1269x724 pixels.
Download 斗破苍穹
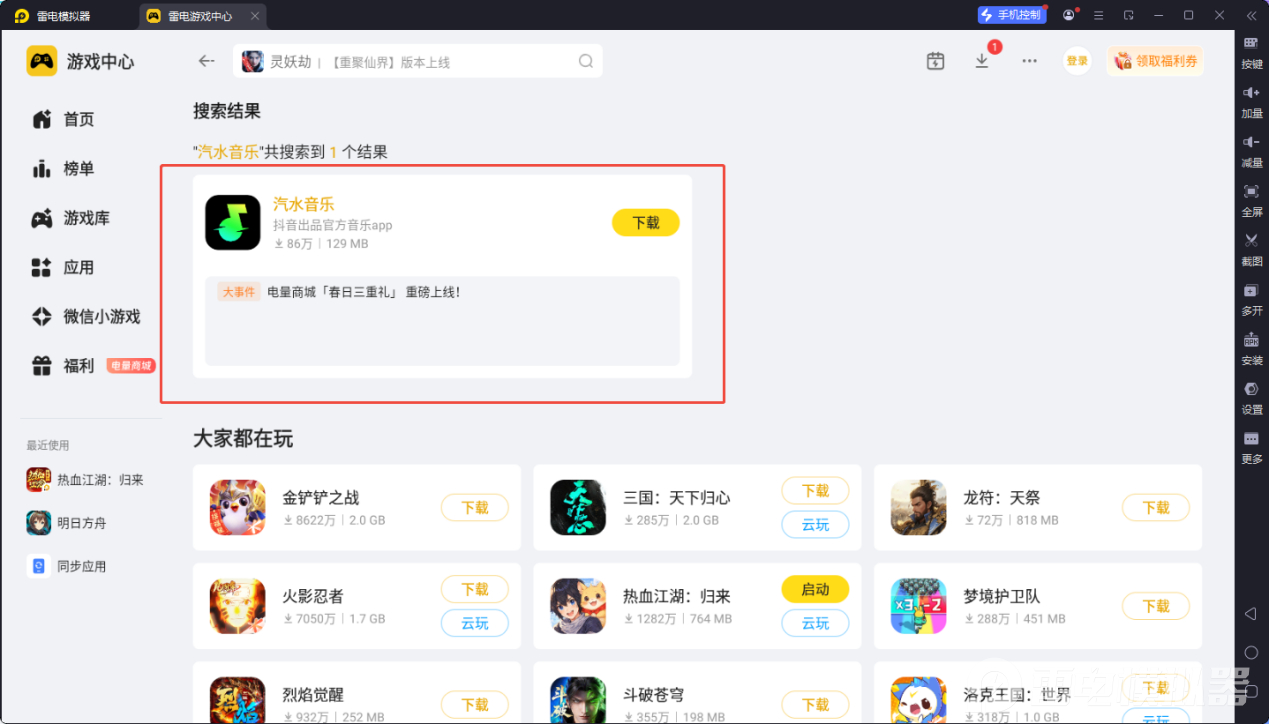(815, 704)
